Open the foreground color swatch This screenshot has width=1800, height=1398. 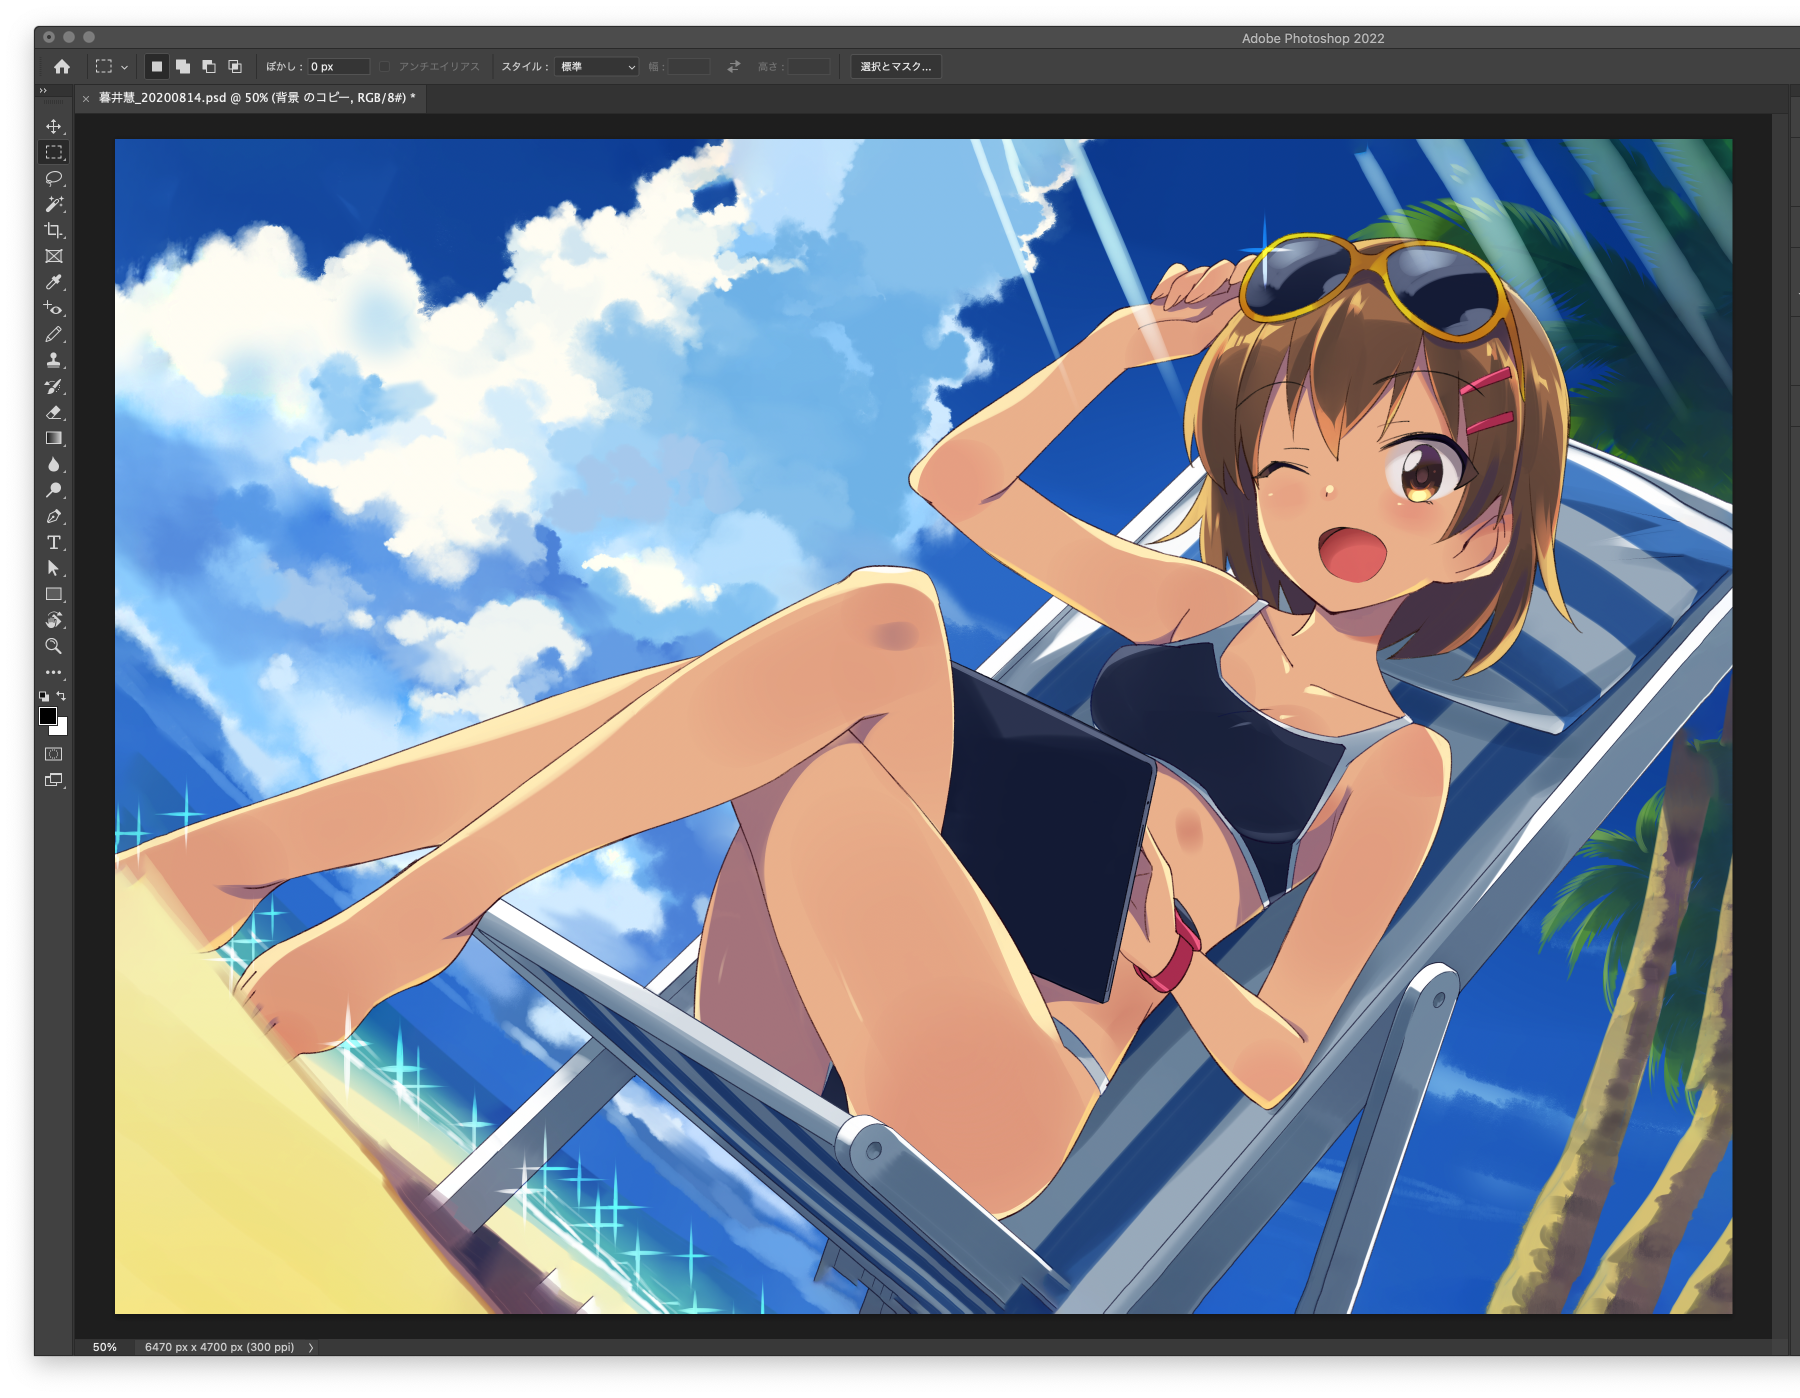pos(47,716)
